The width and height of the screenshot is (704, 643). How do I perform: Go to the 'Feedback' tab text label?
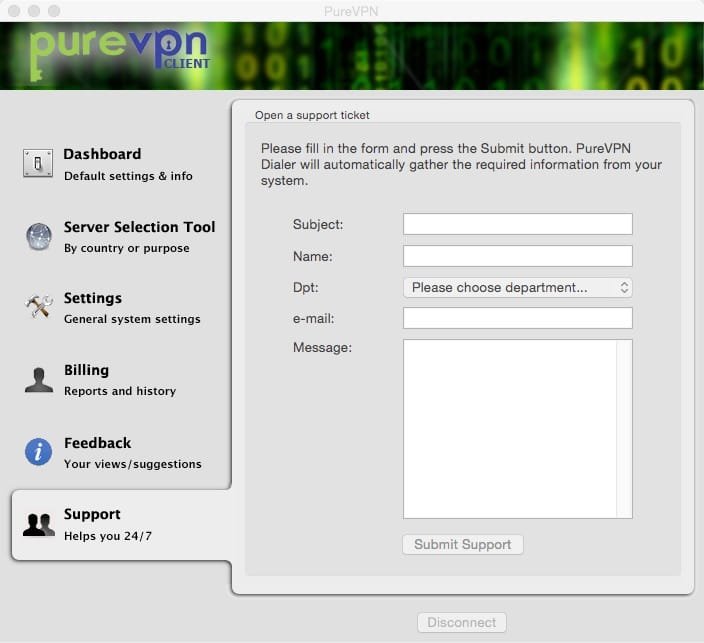[x=97, y=443]
